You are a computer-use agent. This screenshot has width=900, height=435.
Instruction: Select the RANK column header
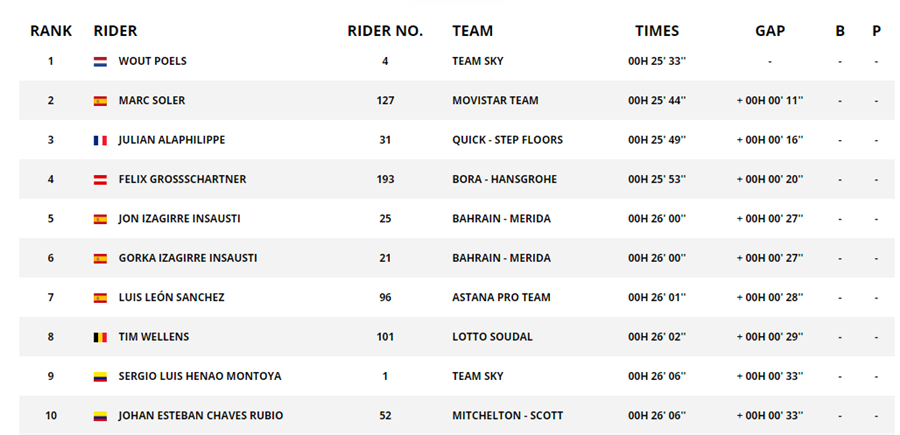51,31
